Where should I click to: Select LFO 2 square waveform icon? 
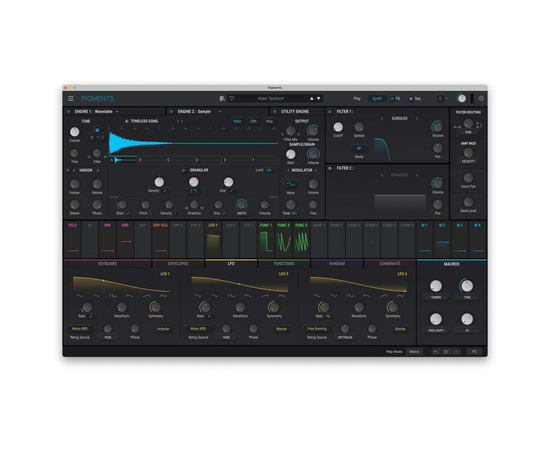tap(231, 296)
